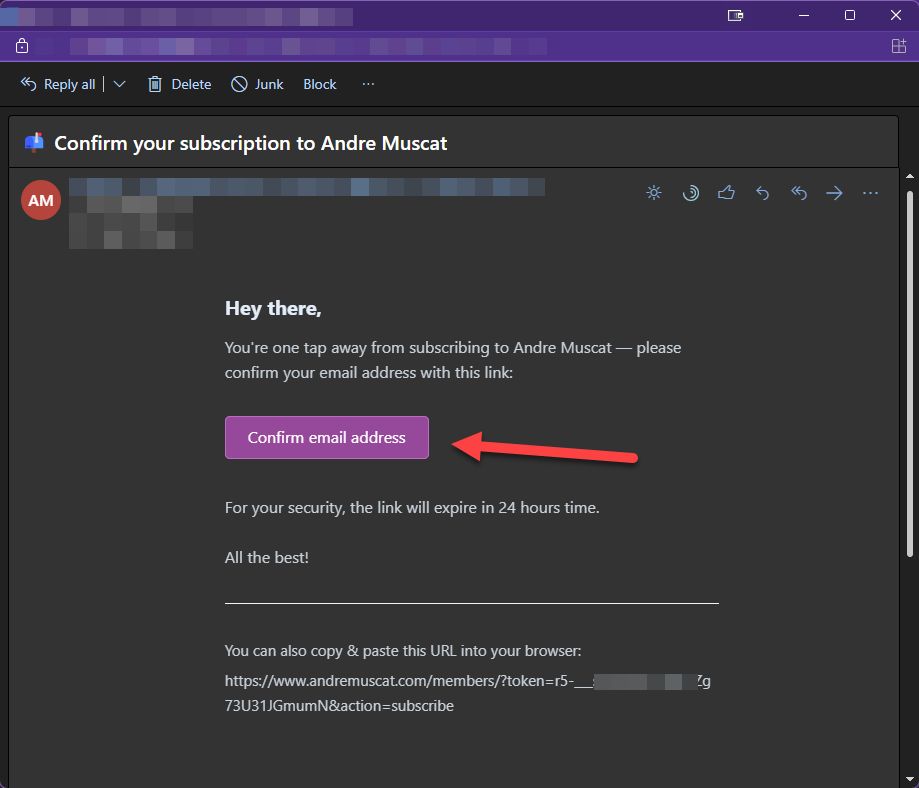Open the andremuscat.com subscribe URL link
Viewport: 919px width, 788px height.
[x=467, y=693]
